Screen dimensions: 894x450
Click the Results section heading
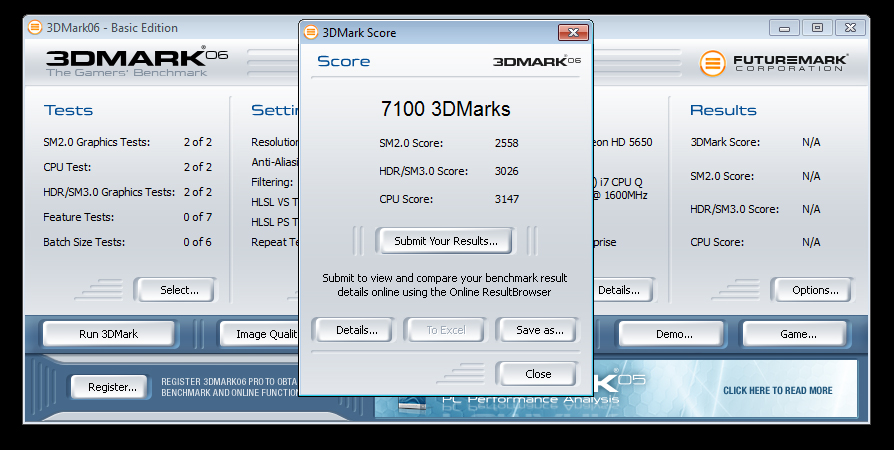[723, 110]
